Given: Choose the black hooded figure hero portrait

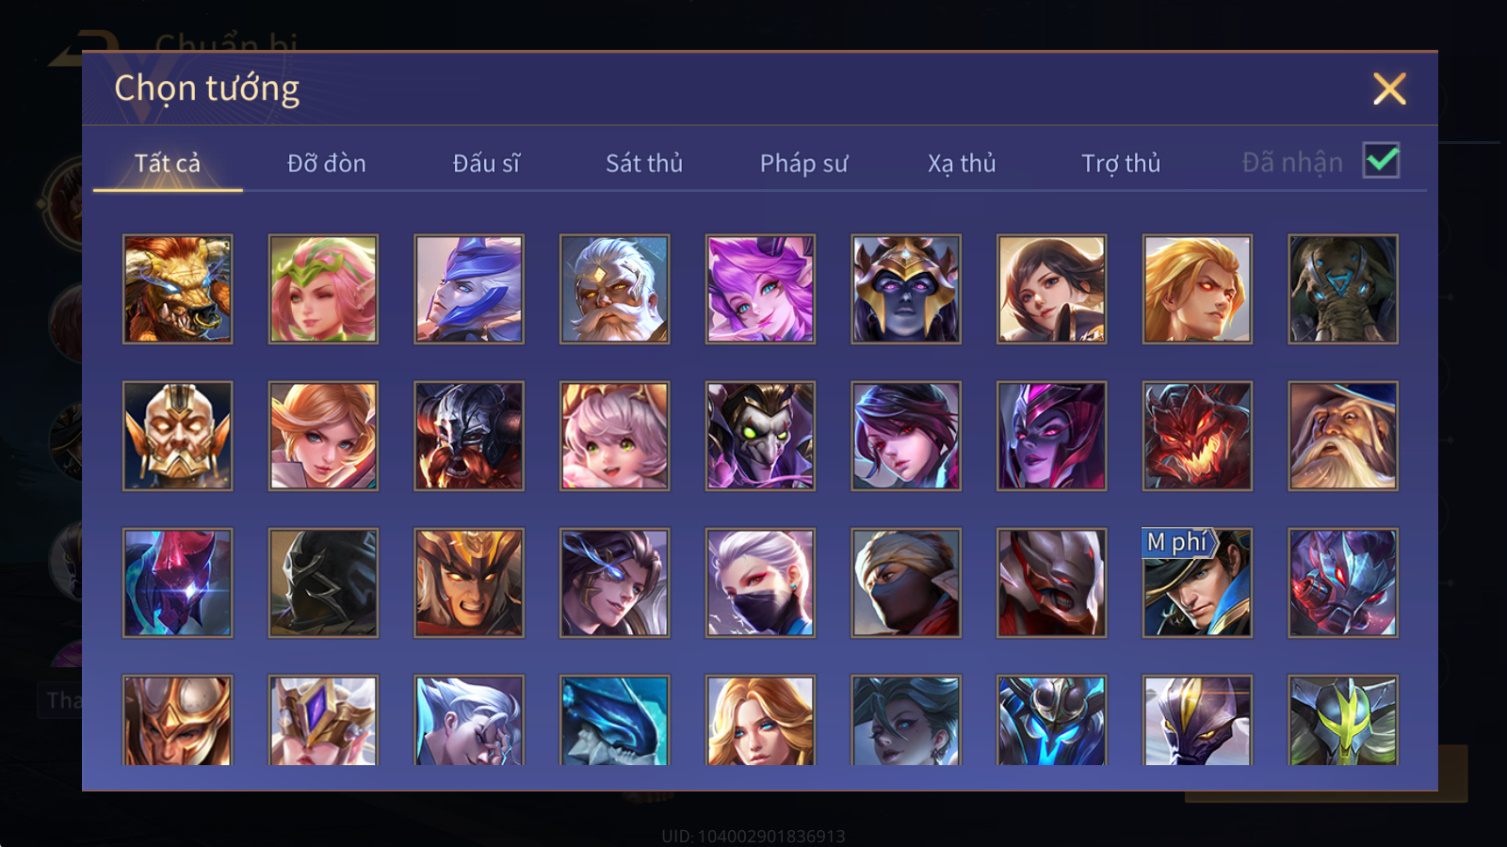Looking at the screenshot, I should (323, 583).
